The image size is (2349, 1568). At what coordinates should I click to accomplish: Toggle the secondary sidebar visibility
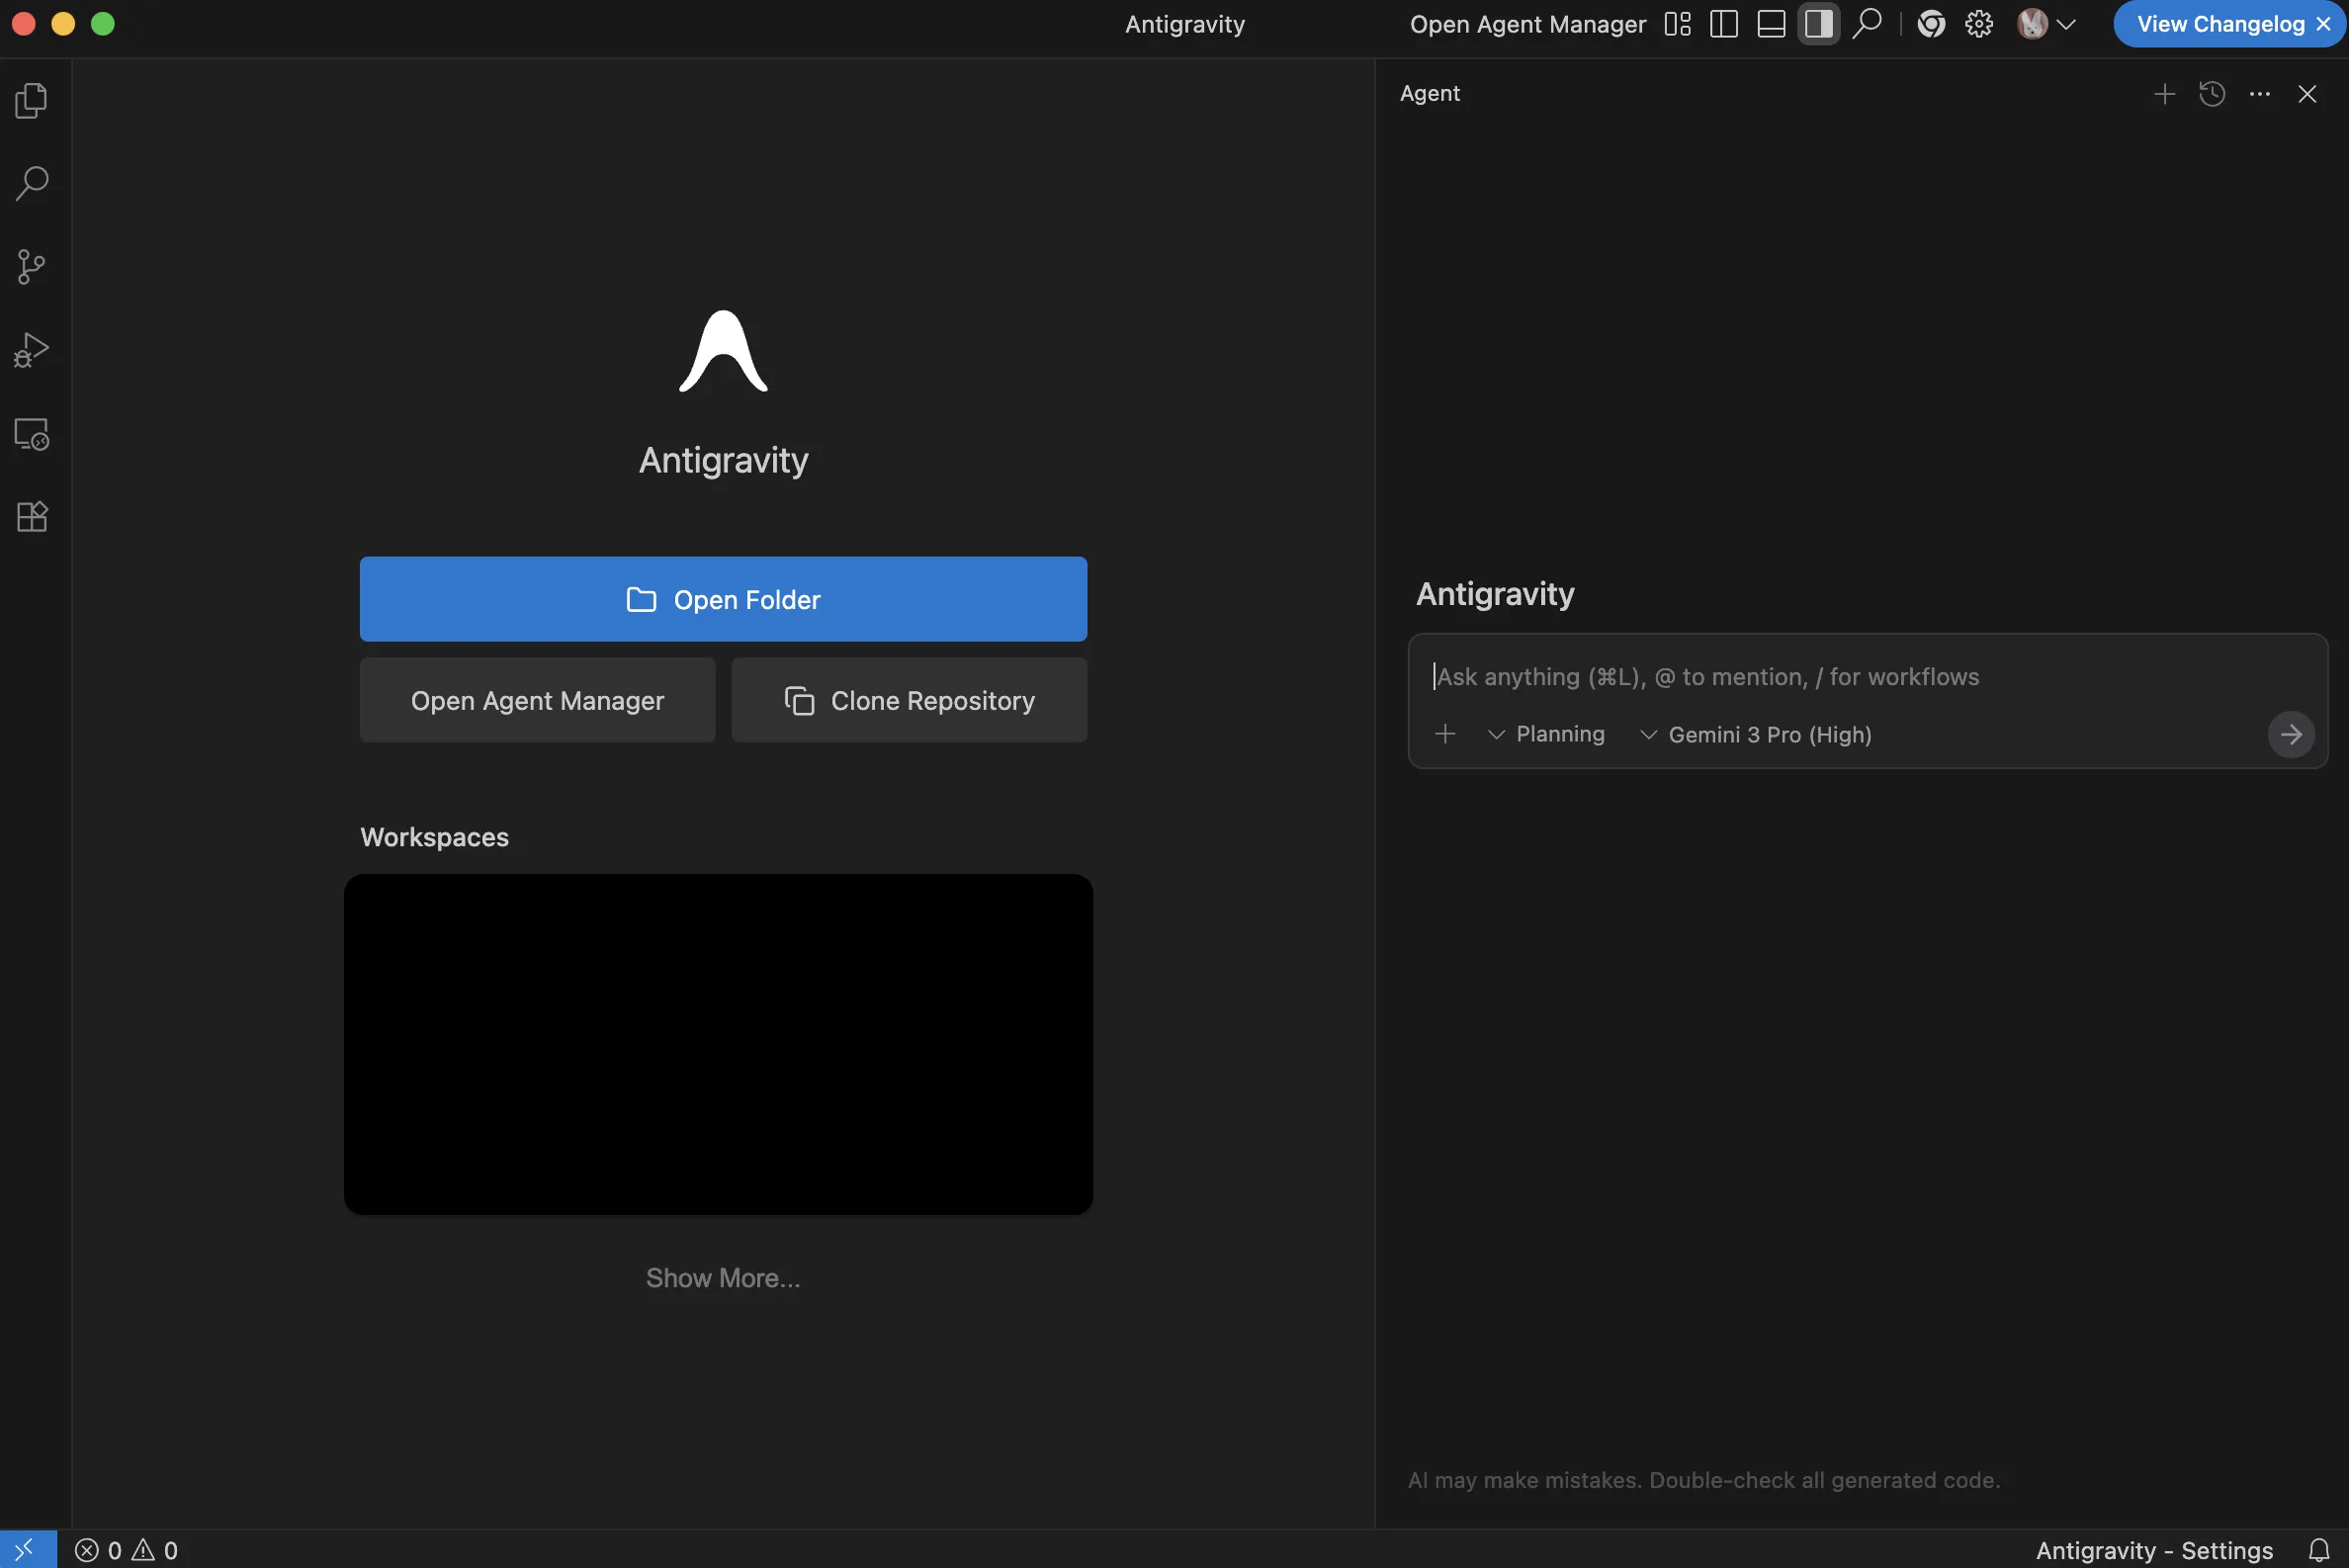coord(1818,23)
